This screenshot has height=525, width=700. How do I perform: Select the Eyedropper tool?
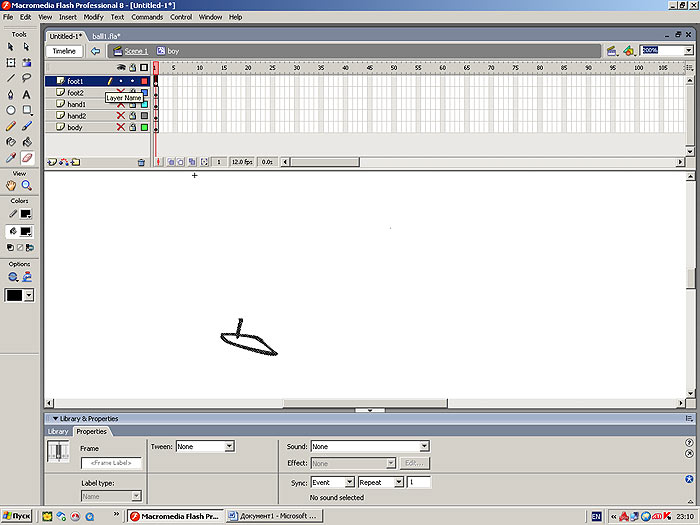click(x=11, y=158)
